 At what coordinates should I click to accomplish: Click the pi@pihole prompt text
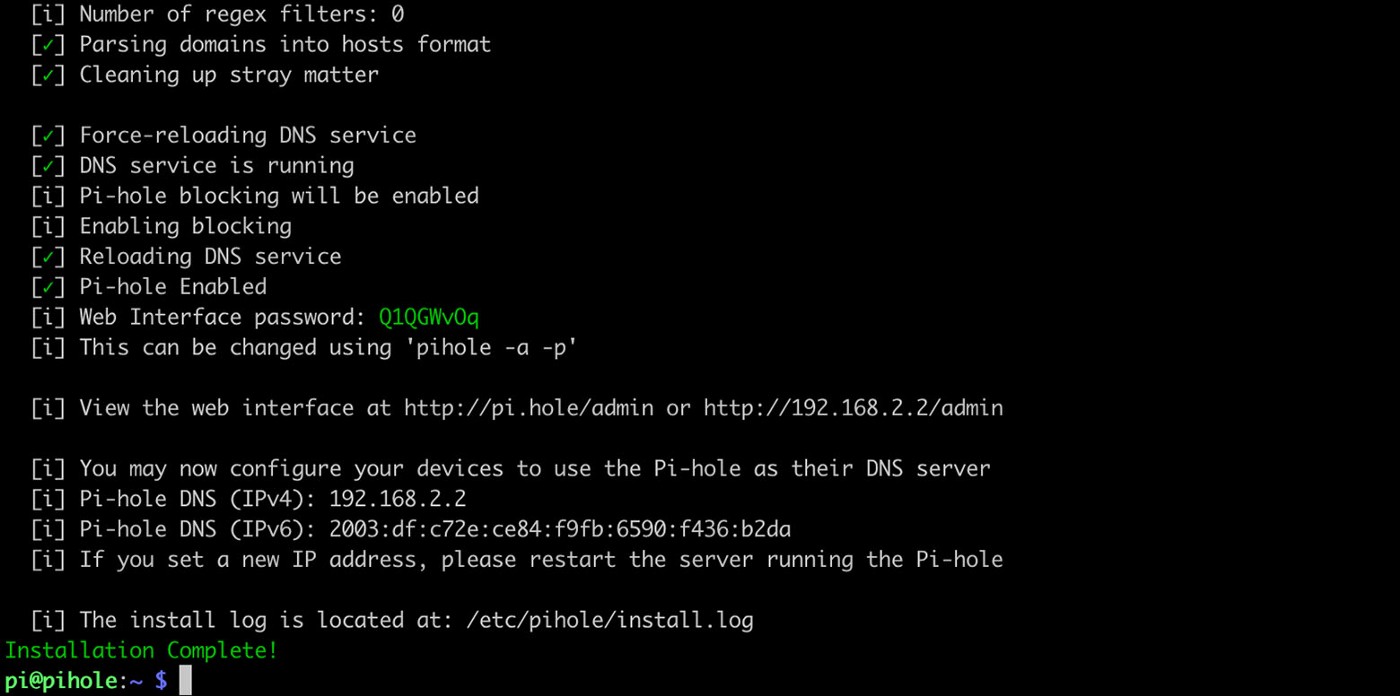point(62,681)
